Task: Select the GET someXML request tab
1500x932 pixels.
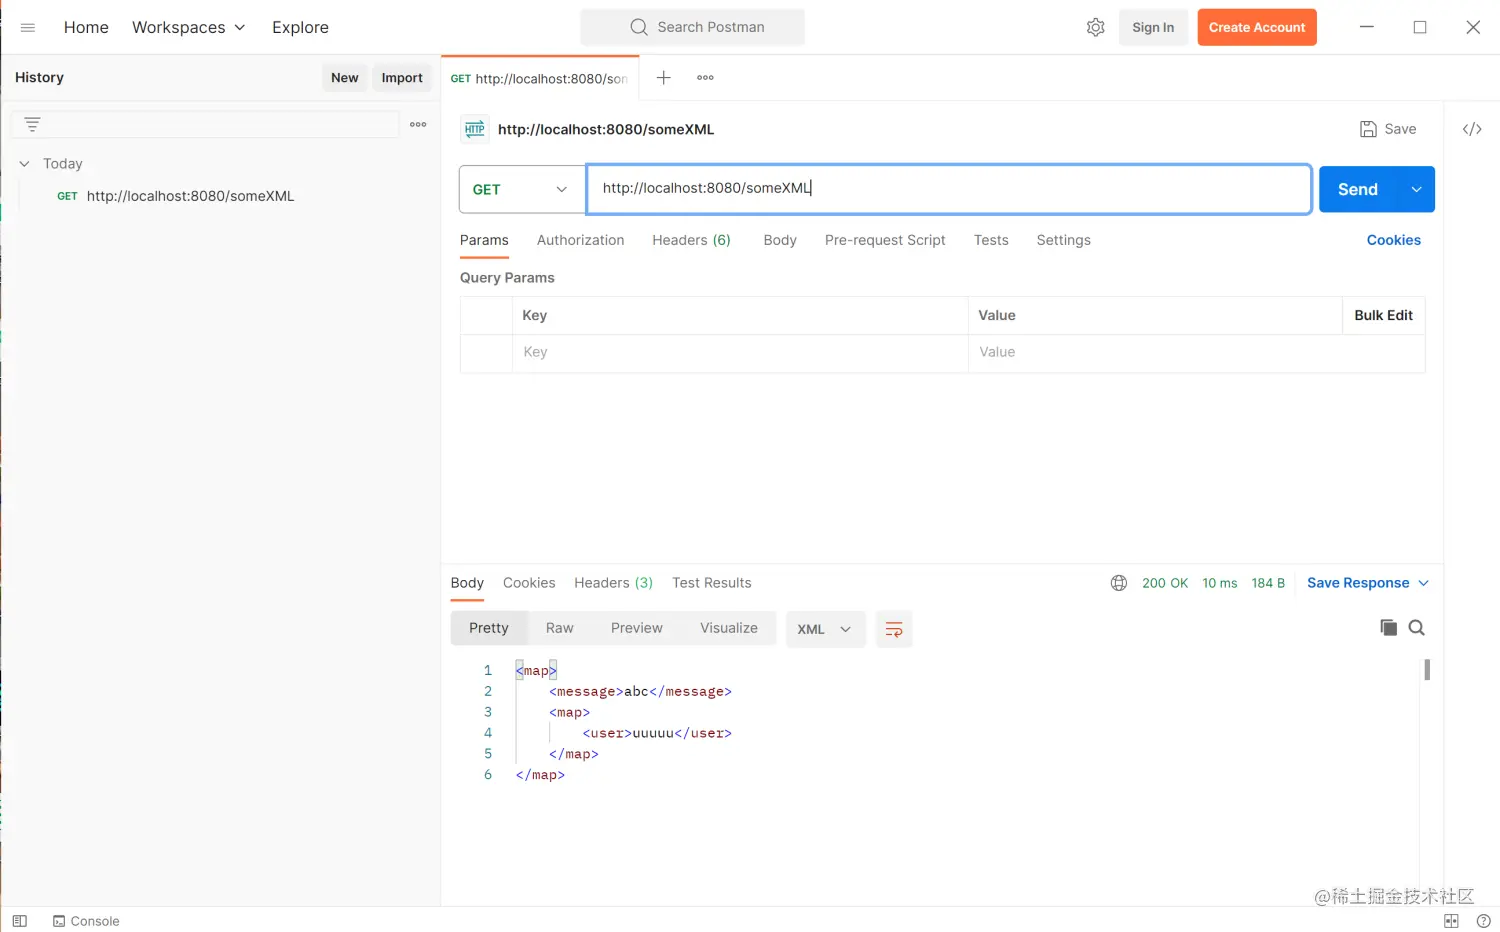Action: tap(540, 78)
